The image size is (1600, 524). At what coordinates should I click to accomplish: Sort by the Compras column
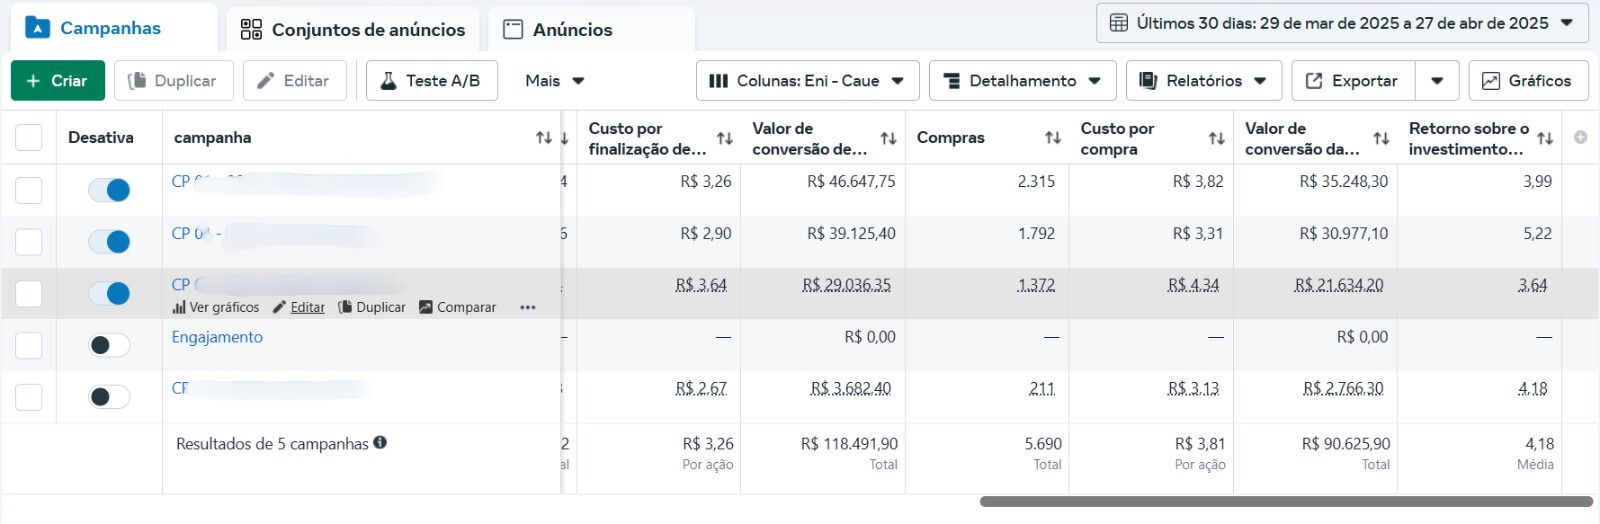tap(1053, 138)
